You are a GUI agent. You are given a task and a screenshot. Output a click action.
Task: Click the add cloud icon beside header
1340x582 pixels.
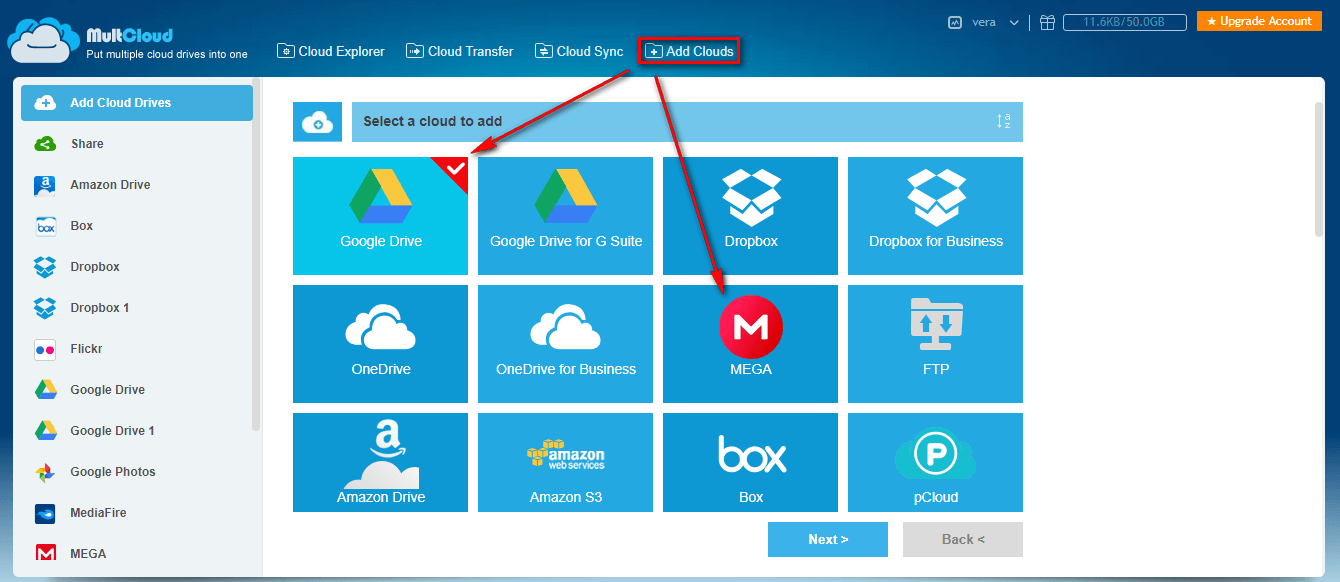point(317,122)
